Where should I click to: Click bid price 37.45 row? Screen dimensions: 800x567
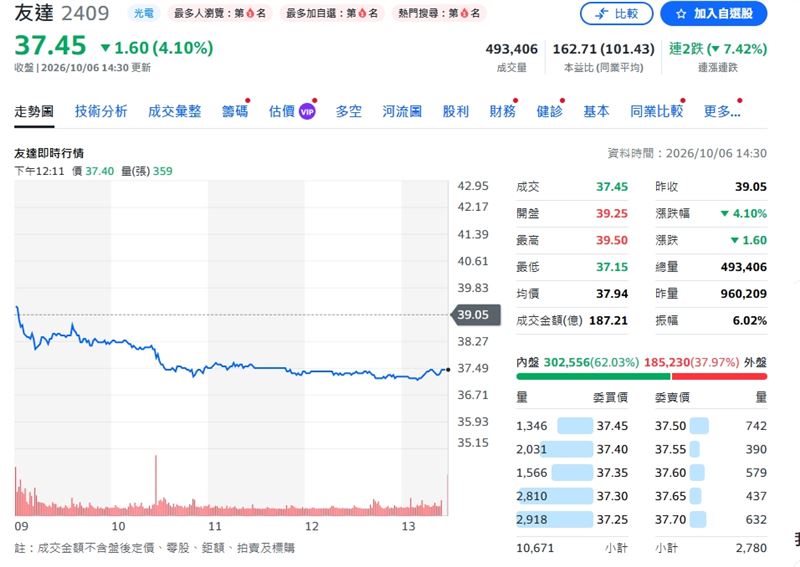(572, 426)
